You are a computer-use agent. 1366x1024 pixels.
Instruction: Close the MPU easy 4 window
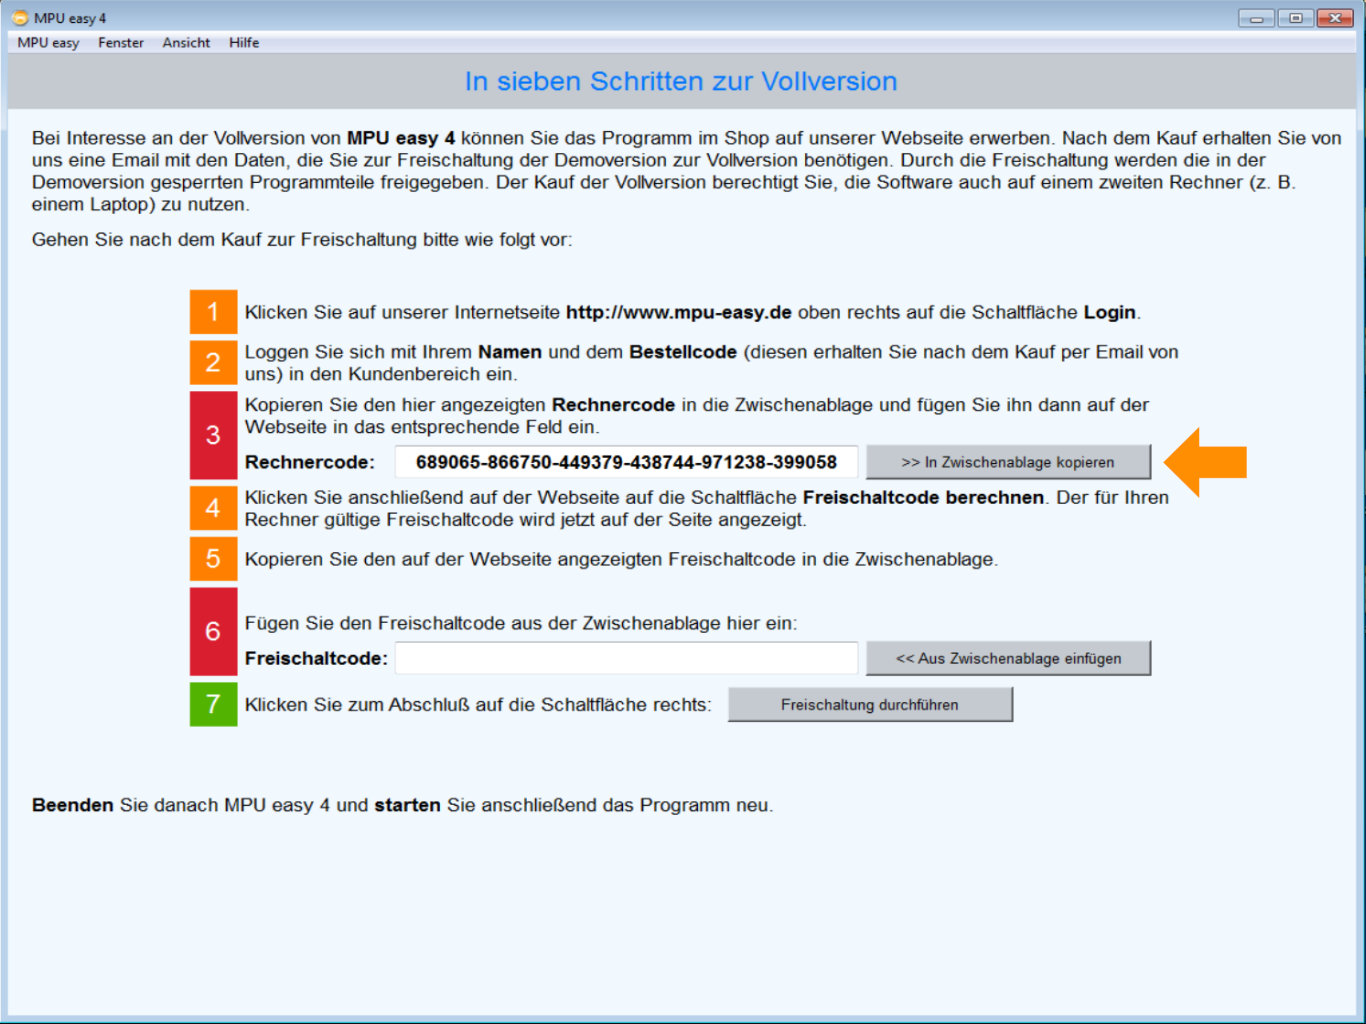click(1335, 18)
